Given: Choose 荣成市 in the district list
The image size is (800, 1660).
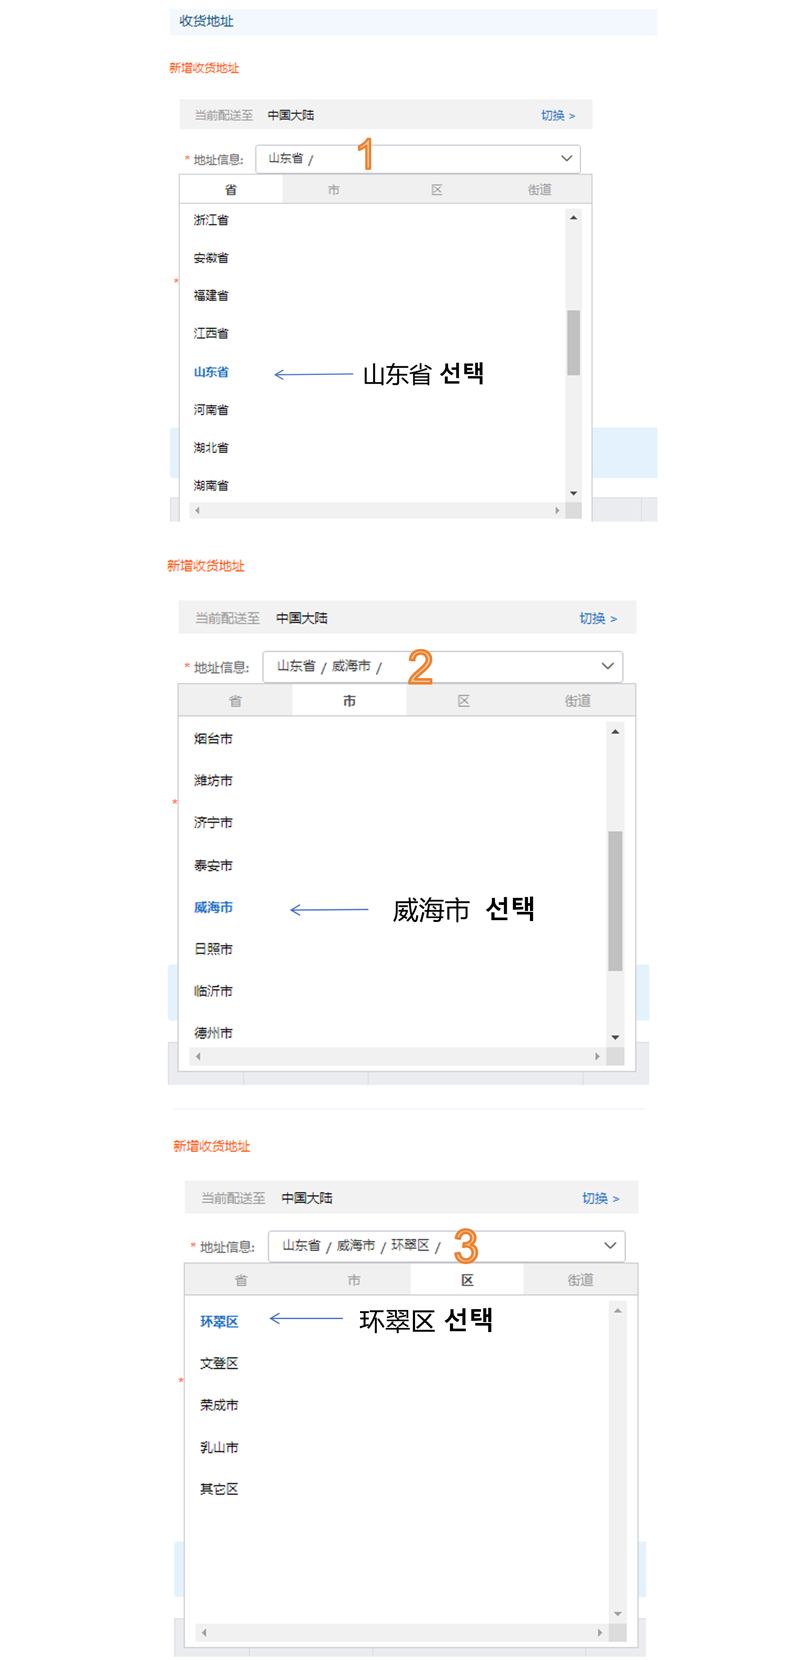Looking at the screenshot, I should (x=219, y=1406).
